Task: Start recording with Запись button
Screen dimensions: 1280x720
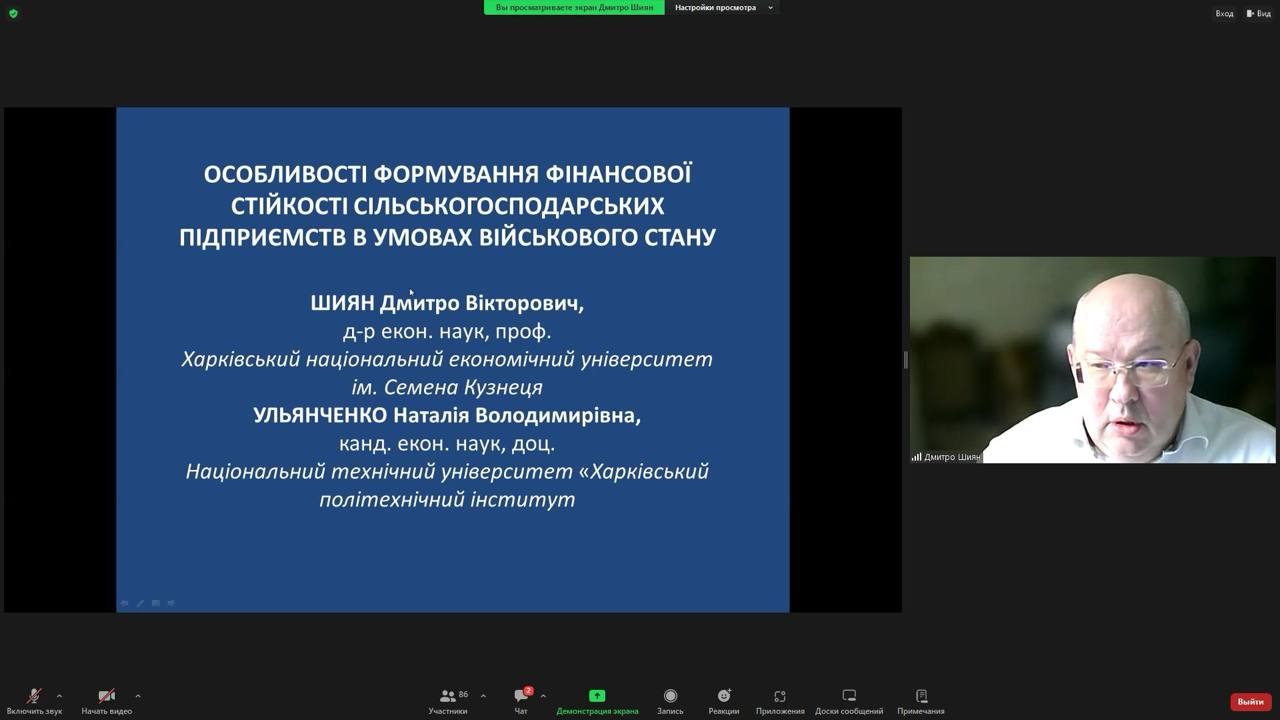Action: point(670,701)
